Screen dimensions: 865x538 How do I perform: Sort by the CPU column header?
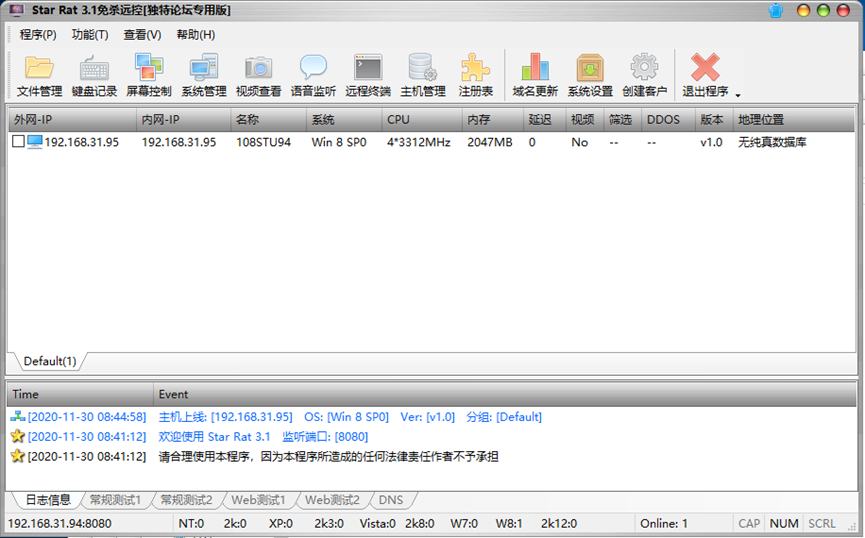point(422,120)
